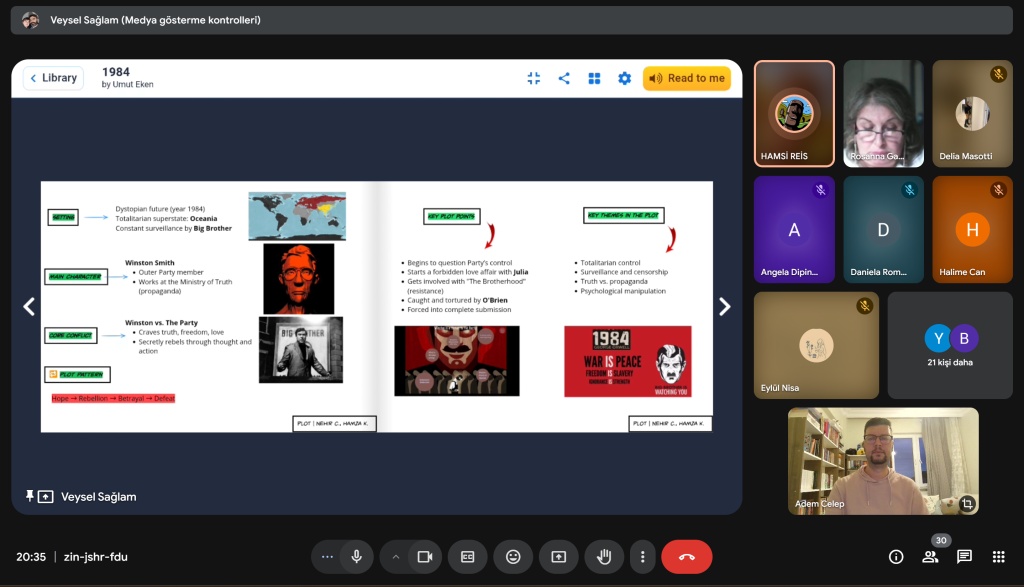Select Eylül Nisa participant tile
The width and height of the screenshot is (1024, 587).
click(x=816, y=345)
